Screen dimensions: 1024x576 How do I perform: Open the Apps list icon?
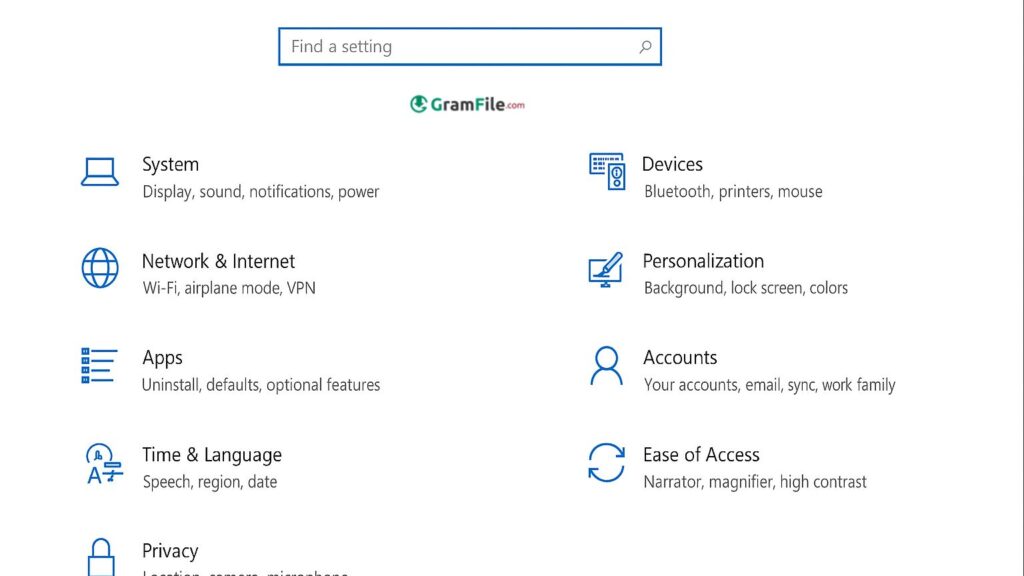coord(100,366)
